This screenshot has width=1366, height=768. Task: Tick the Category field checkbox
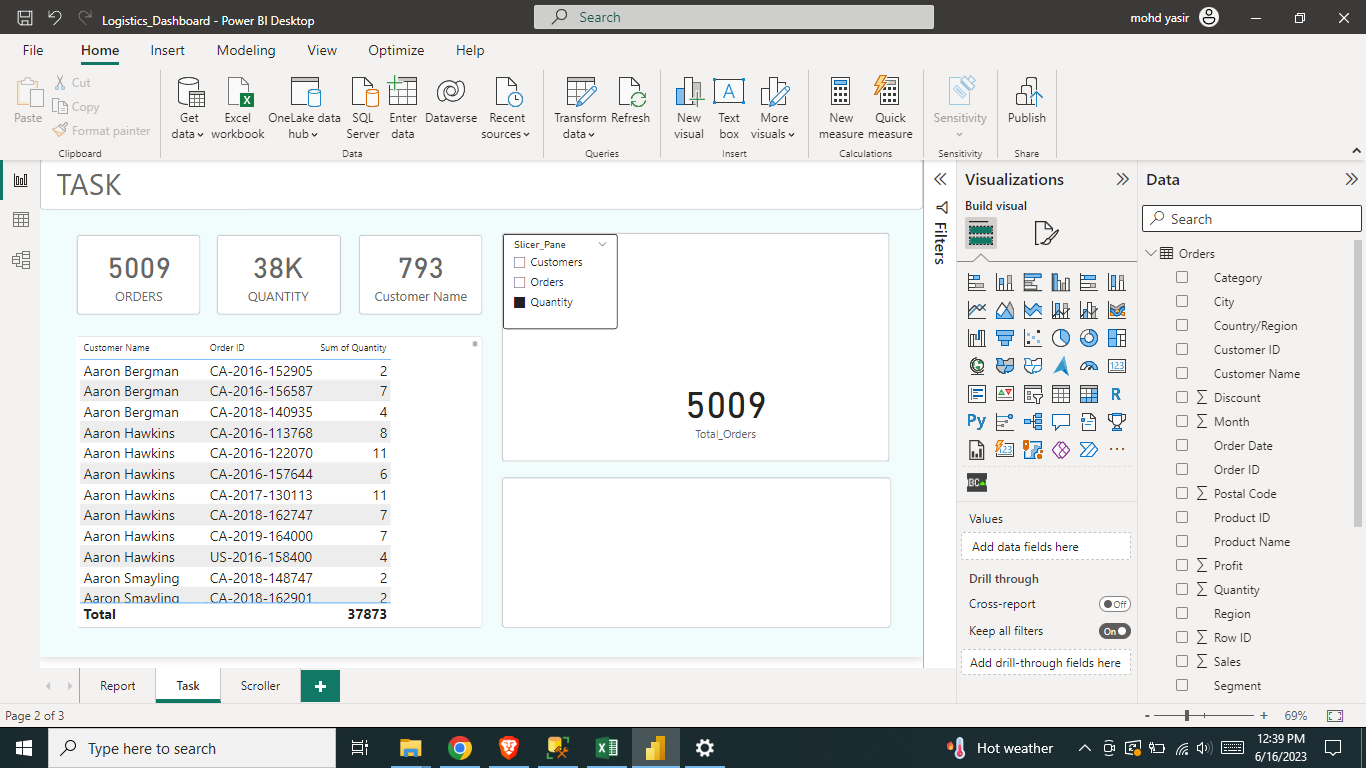point(1182,277)
